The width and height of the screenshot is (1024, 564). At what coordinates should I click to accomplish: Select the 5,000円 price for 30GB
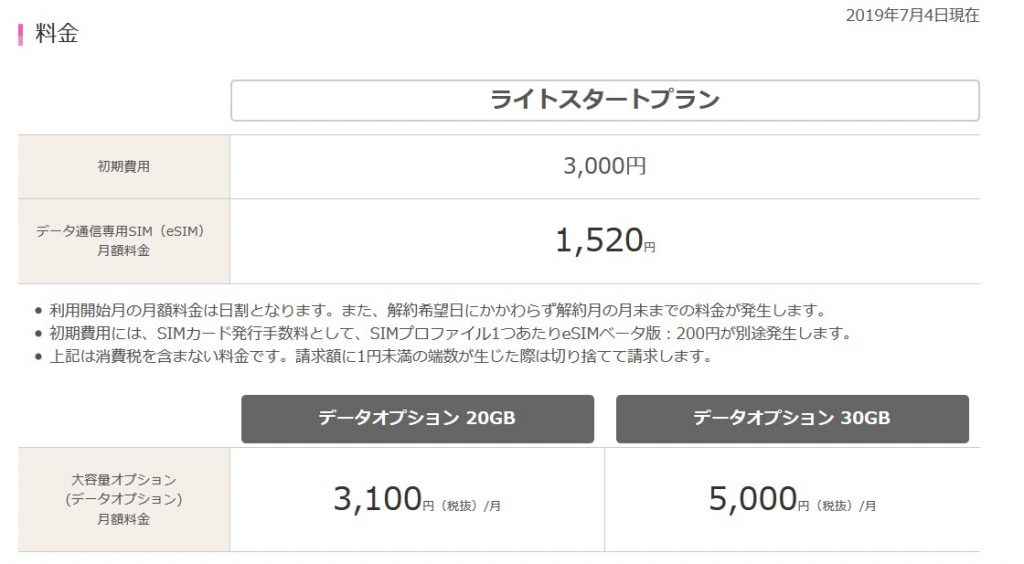click(752, 499)
